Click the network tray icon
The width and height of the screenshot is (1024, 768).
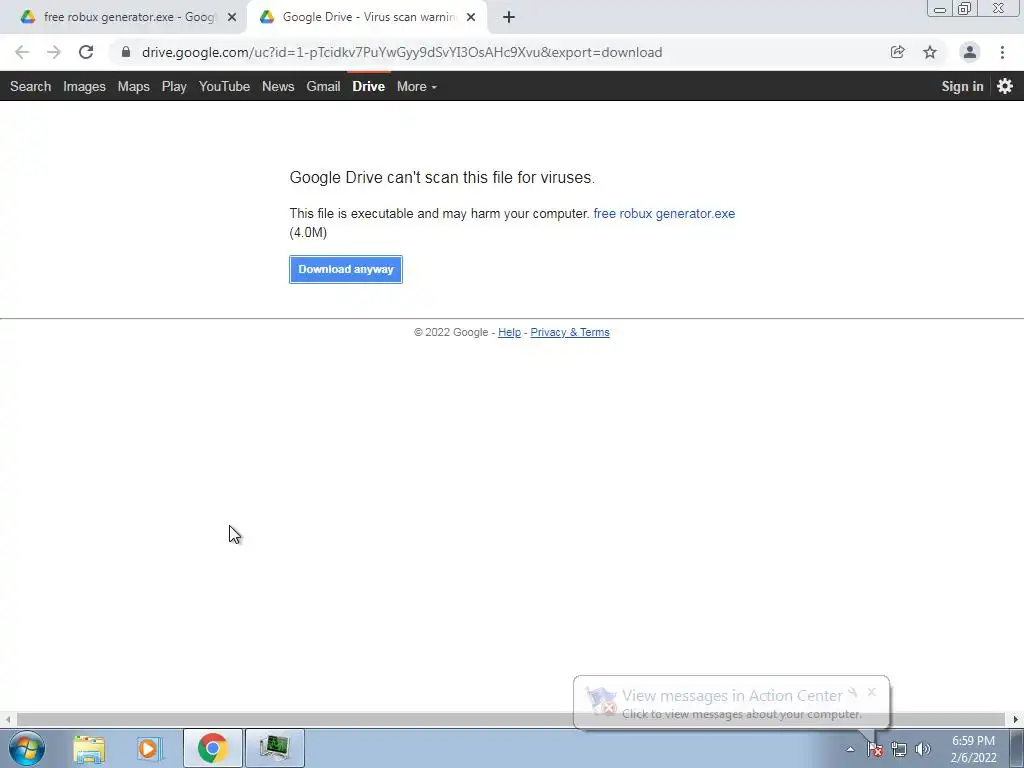point(899,750)
